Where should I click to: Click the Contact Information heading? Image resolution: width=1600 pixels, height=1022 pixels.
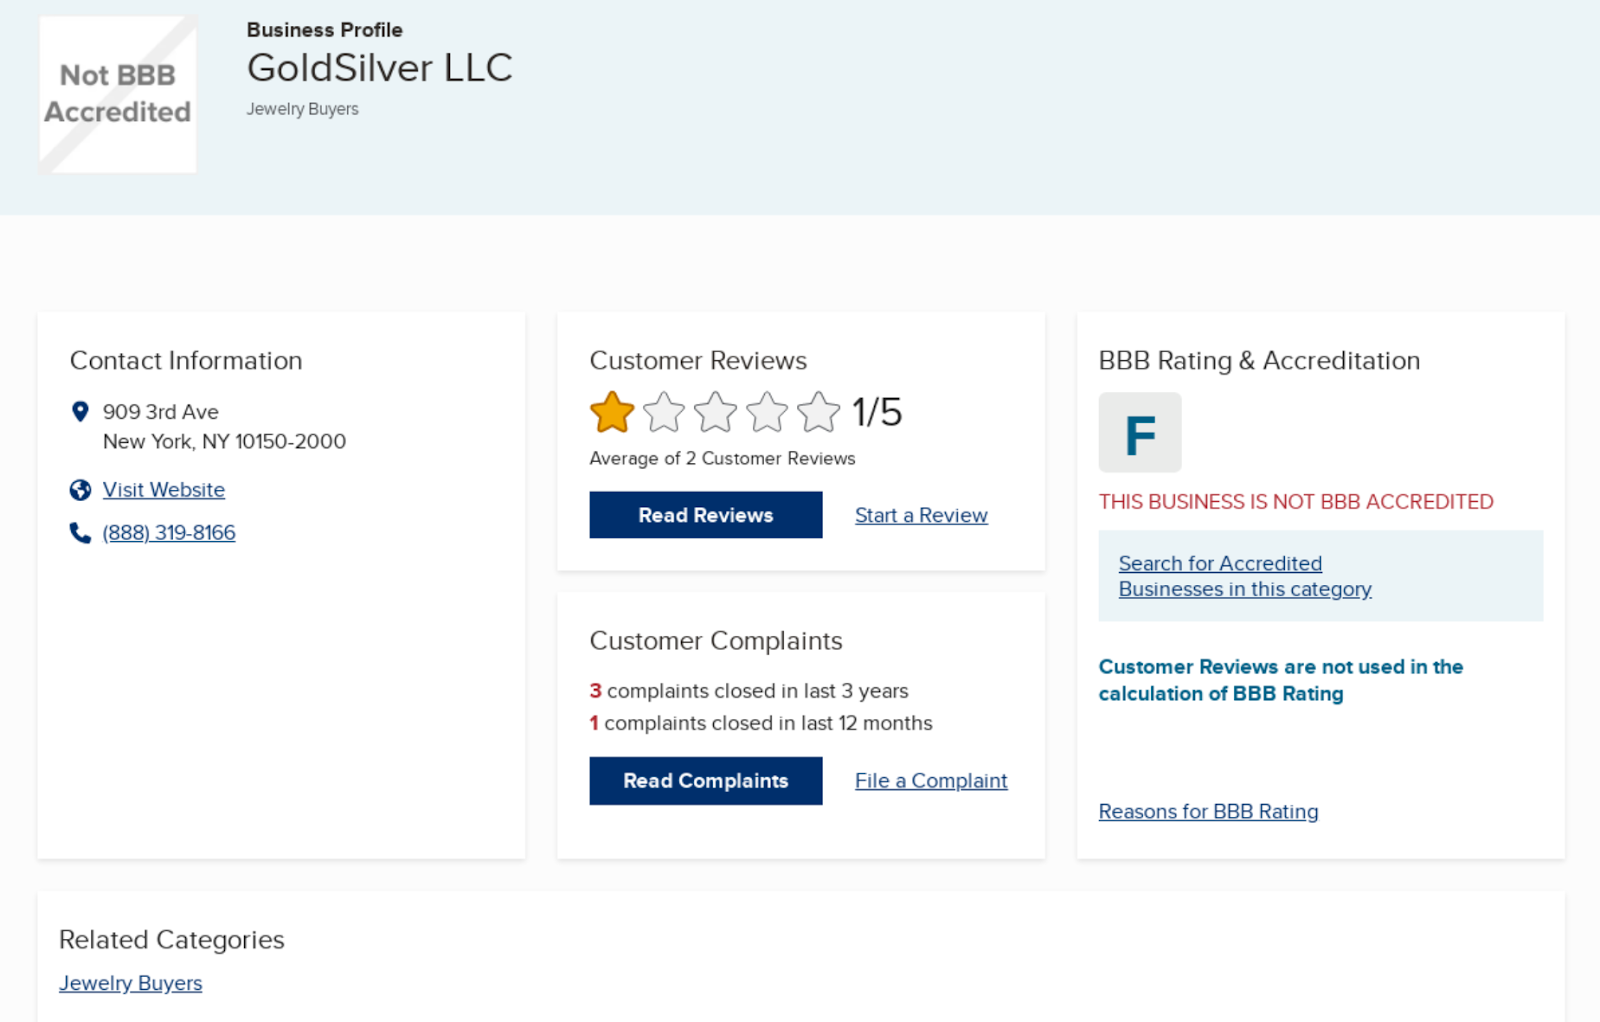pyautogui.click(x=186, y=361)
